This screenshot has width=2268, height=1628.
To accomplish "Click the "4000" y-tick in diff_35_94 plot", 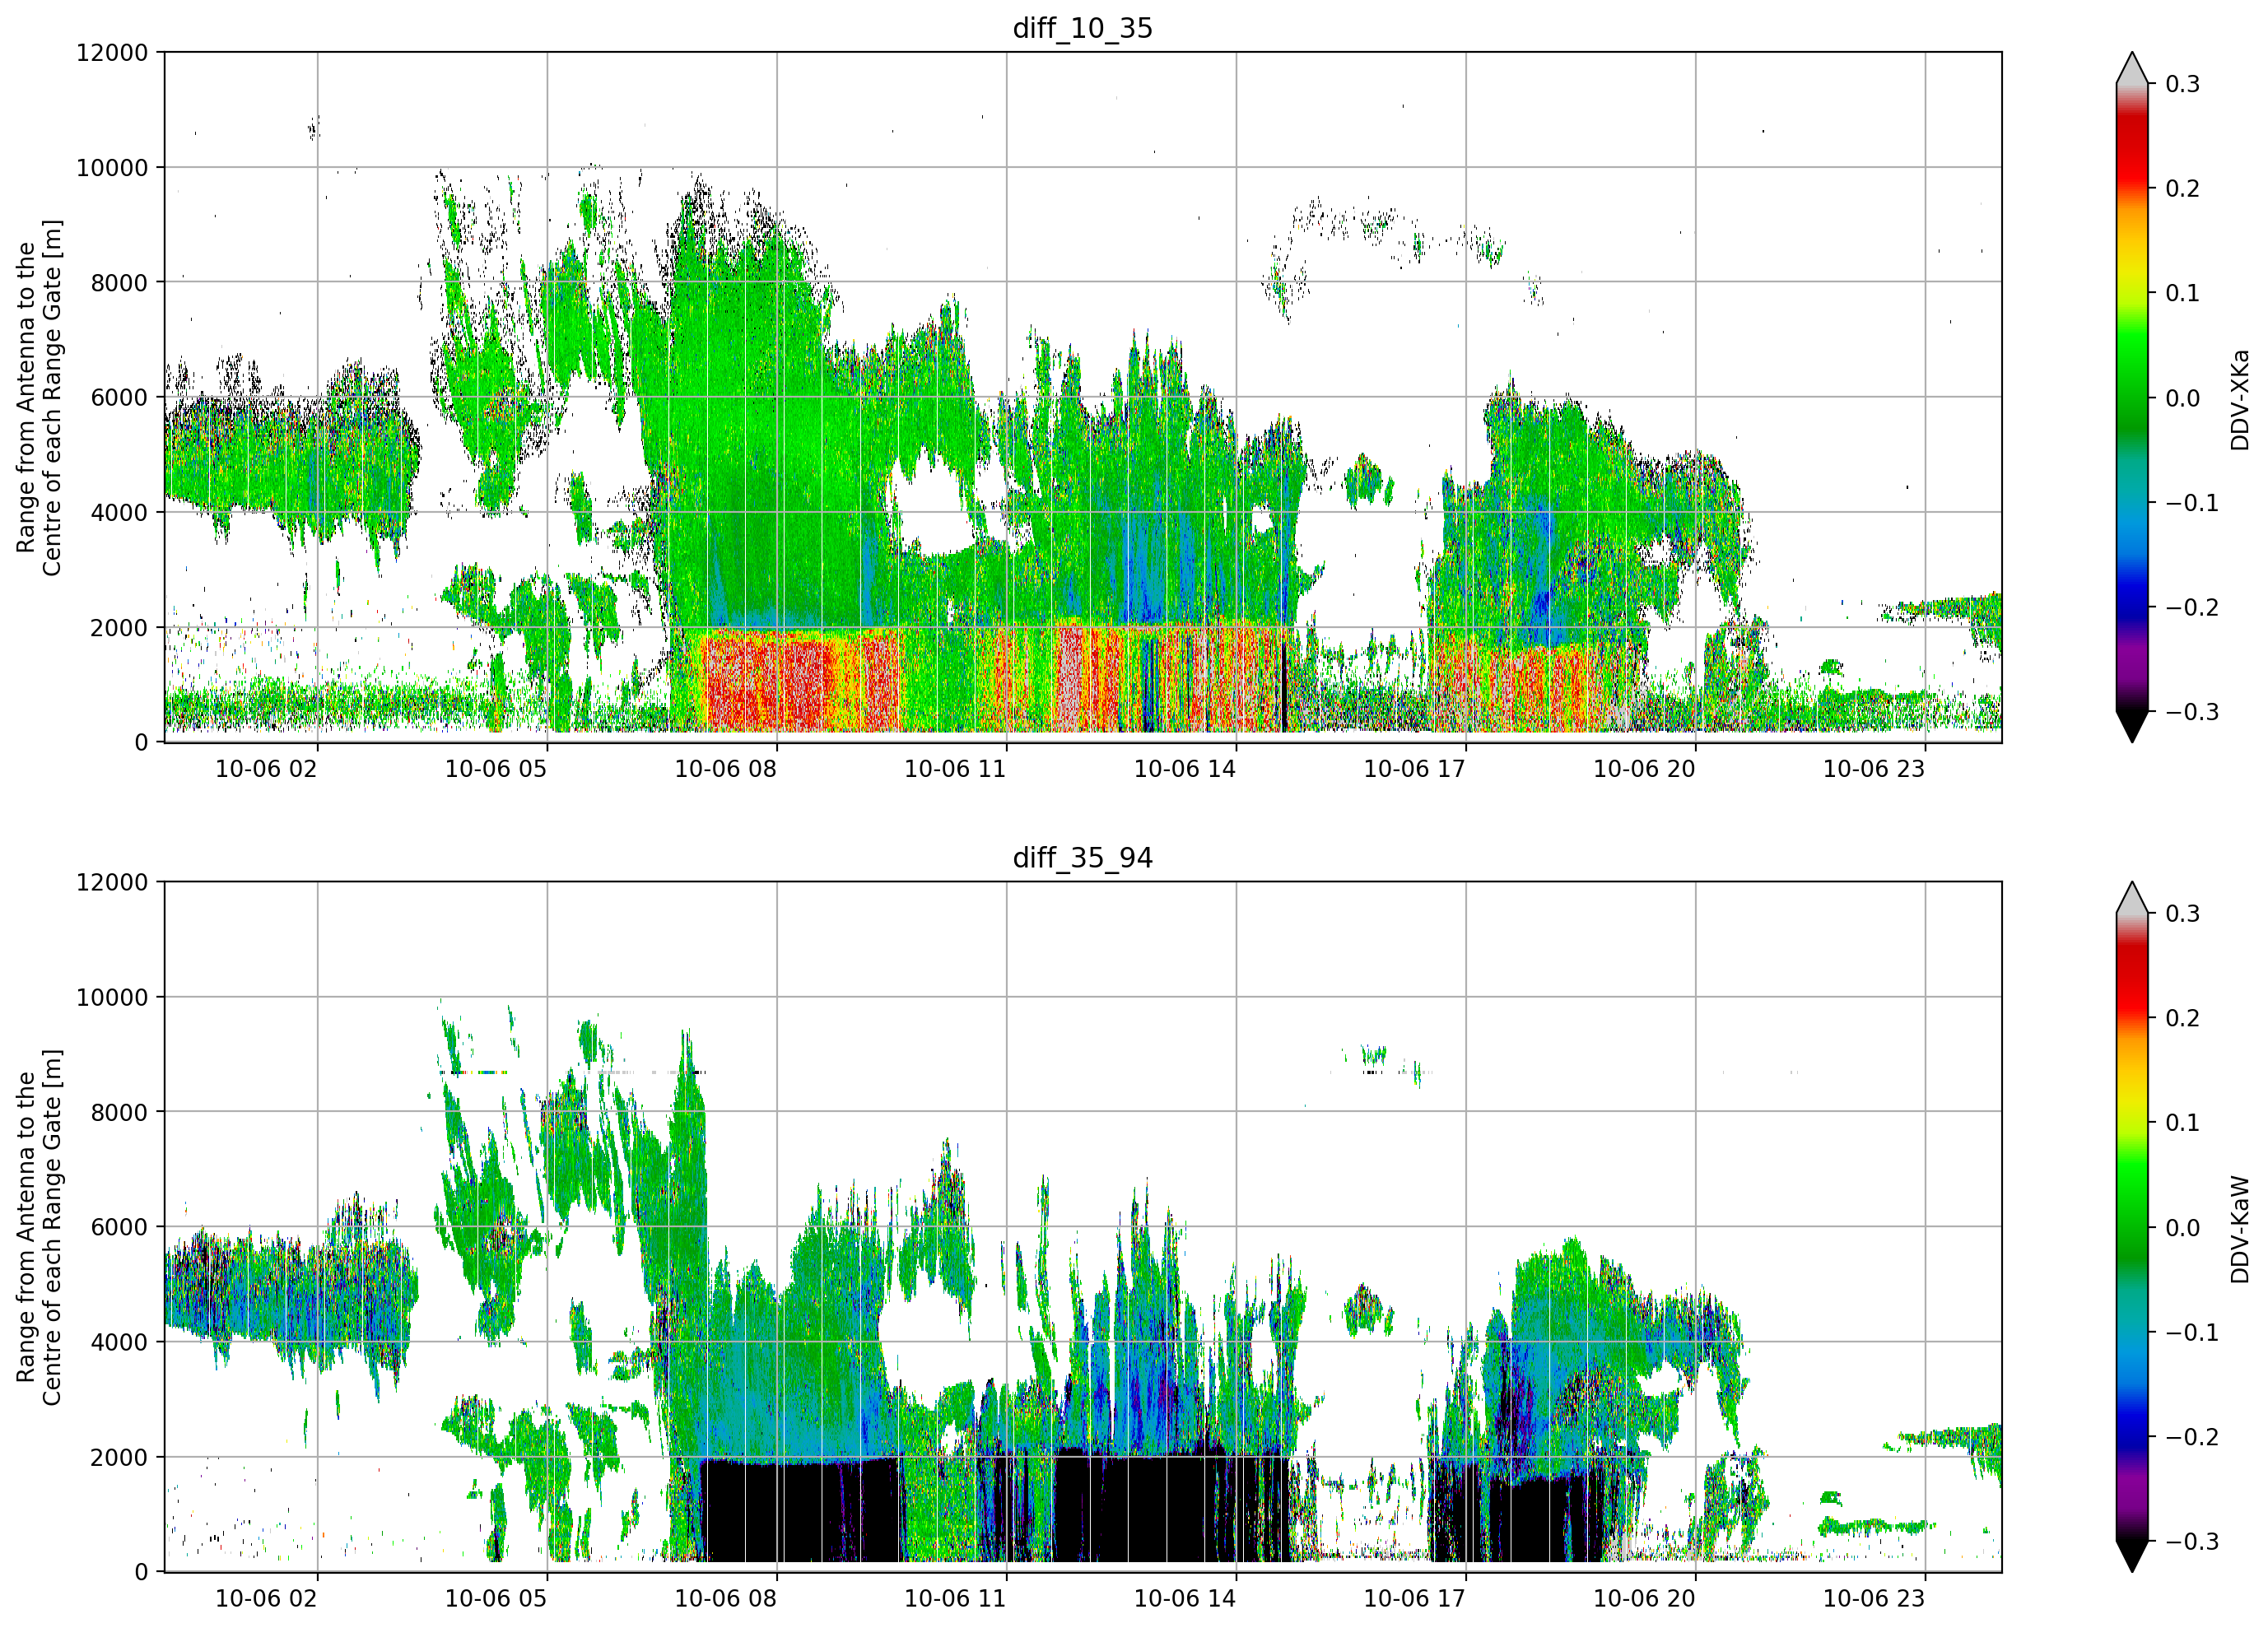I will point(119,1342).
